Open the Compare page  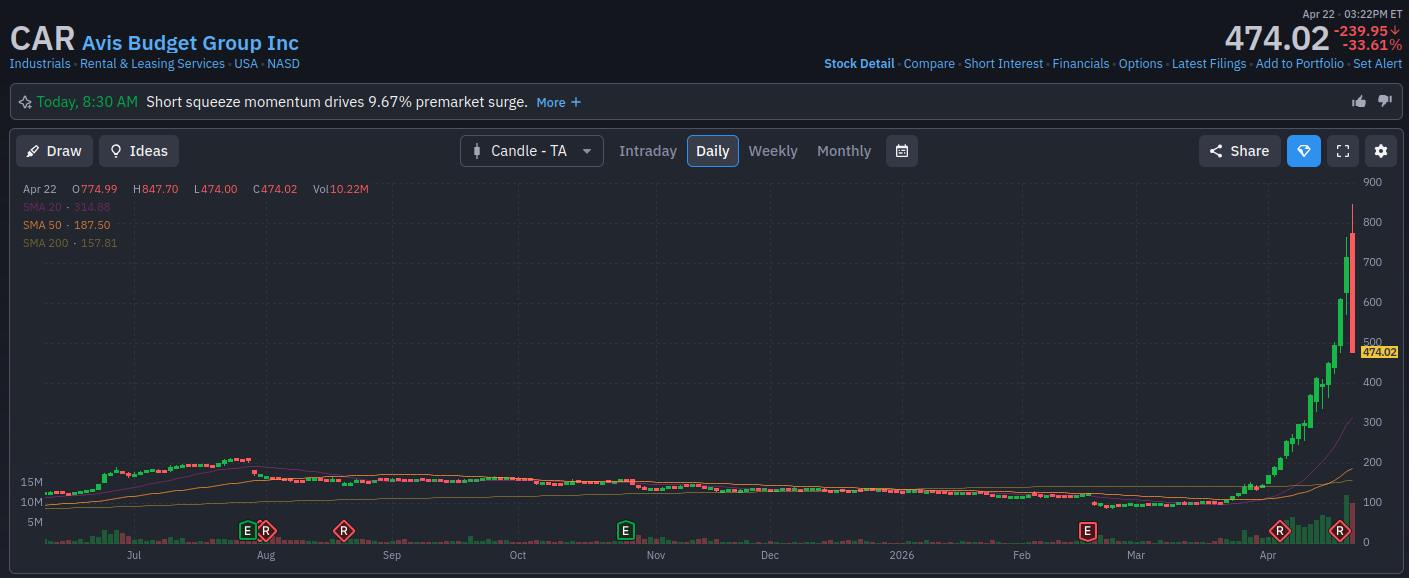pos(929,63)
